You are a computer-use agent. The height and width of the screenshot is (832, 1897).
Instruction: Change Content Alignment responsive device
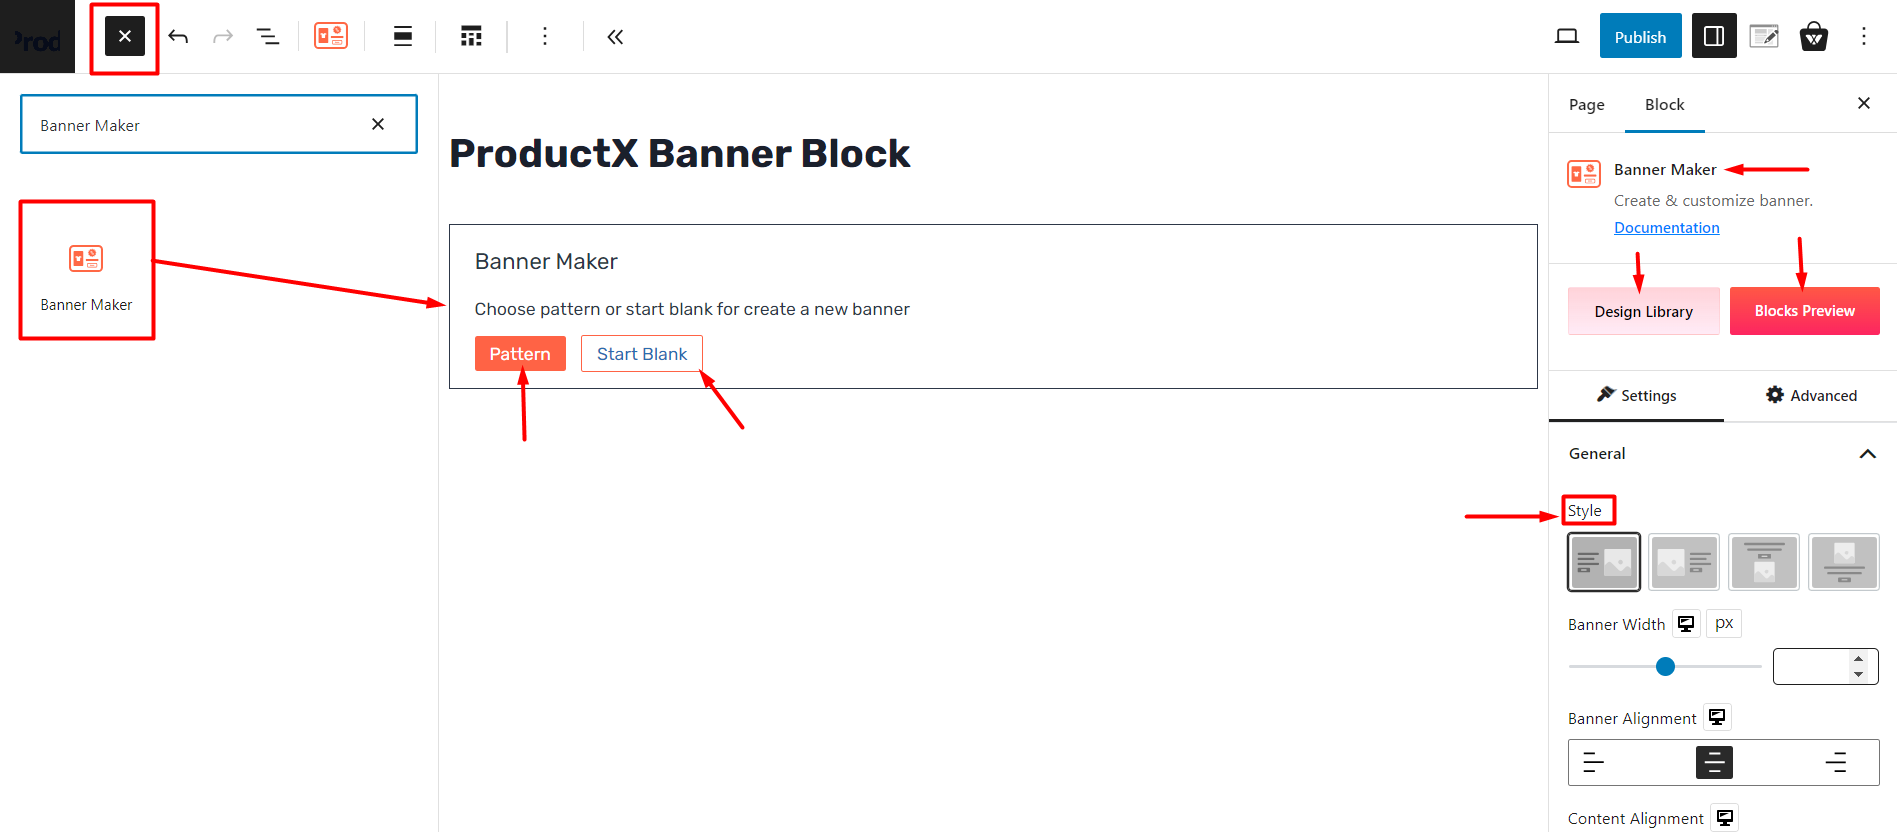[1725, 818]
